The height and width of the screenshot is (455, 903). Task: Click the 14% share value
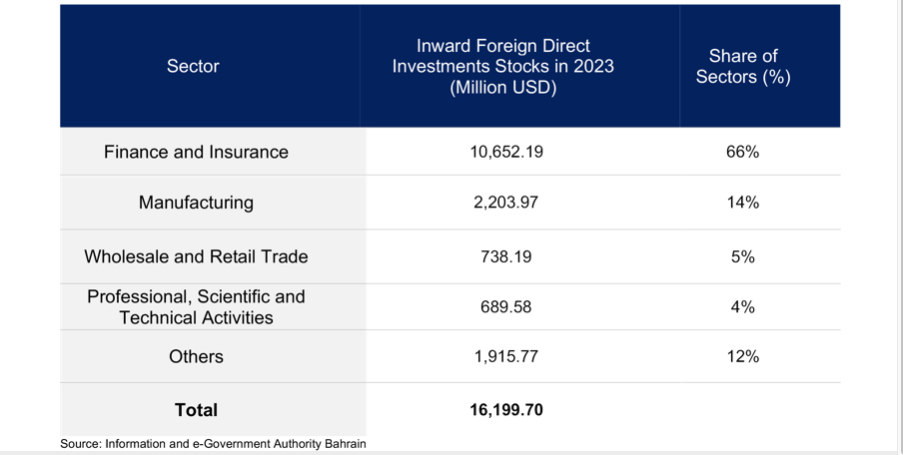tap(742, 203)
